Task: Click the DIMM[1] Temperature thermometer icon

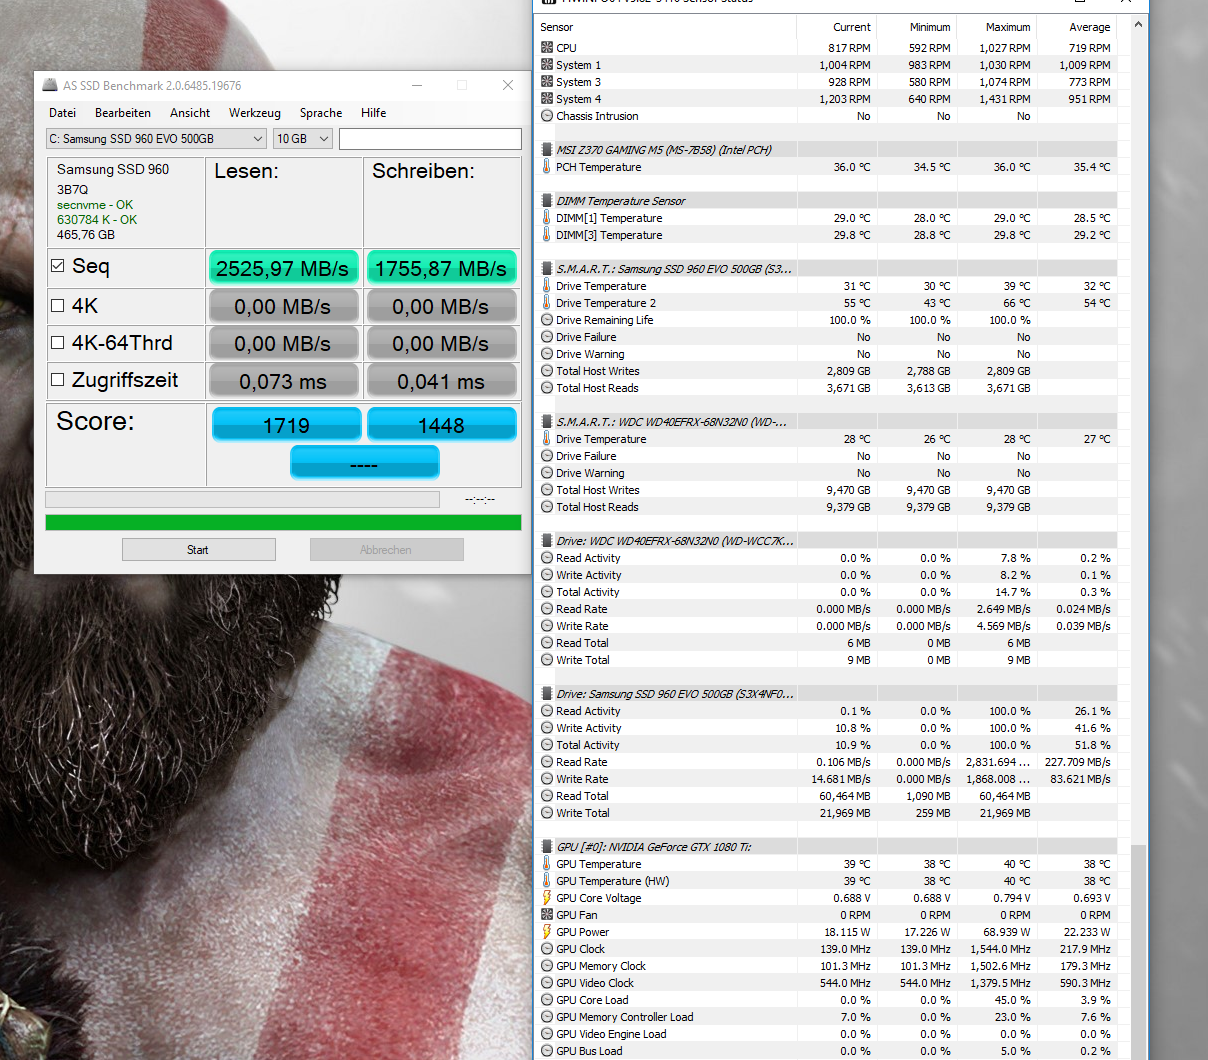Action: (x=547, y=217)
